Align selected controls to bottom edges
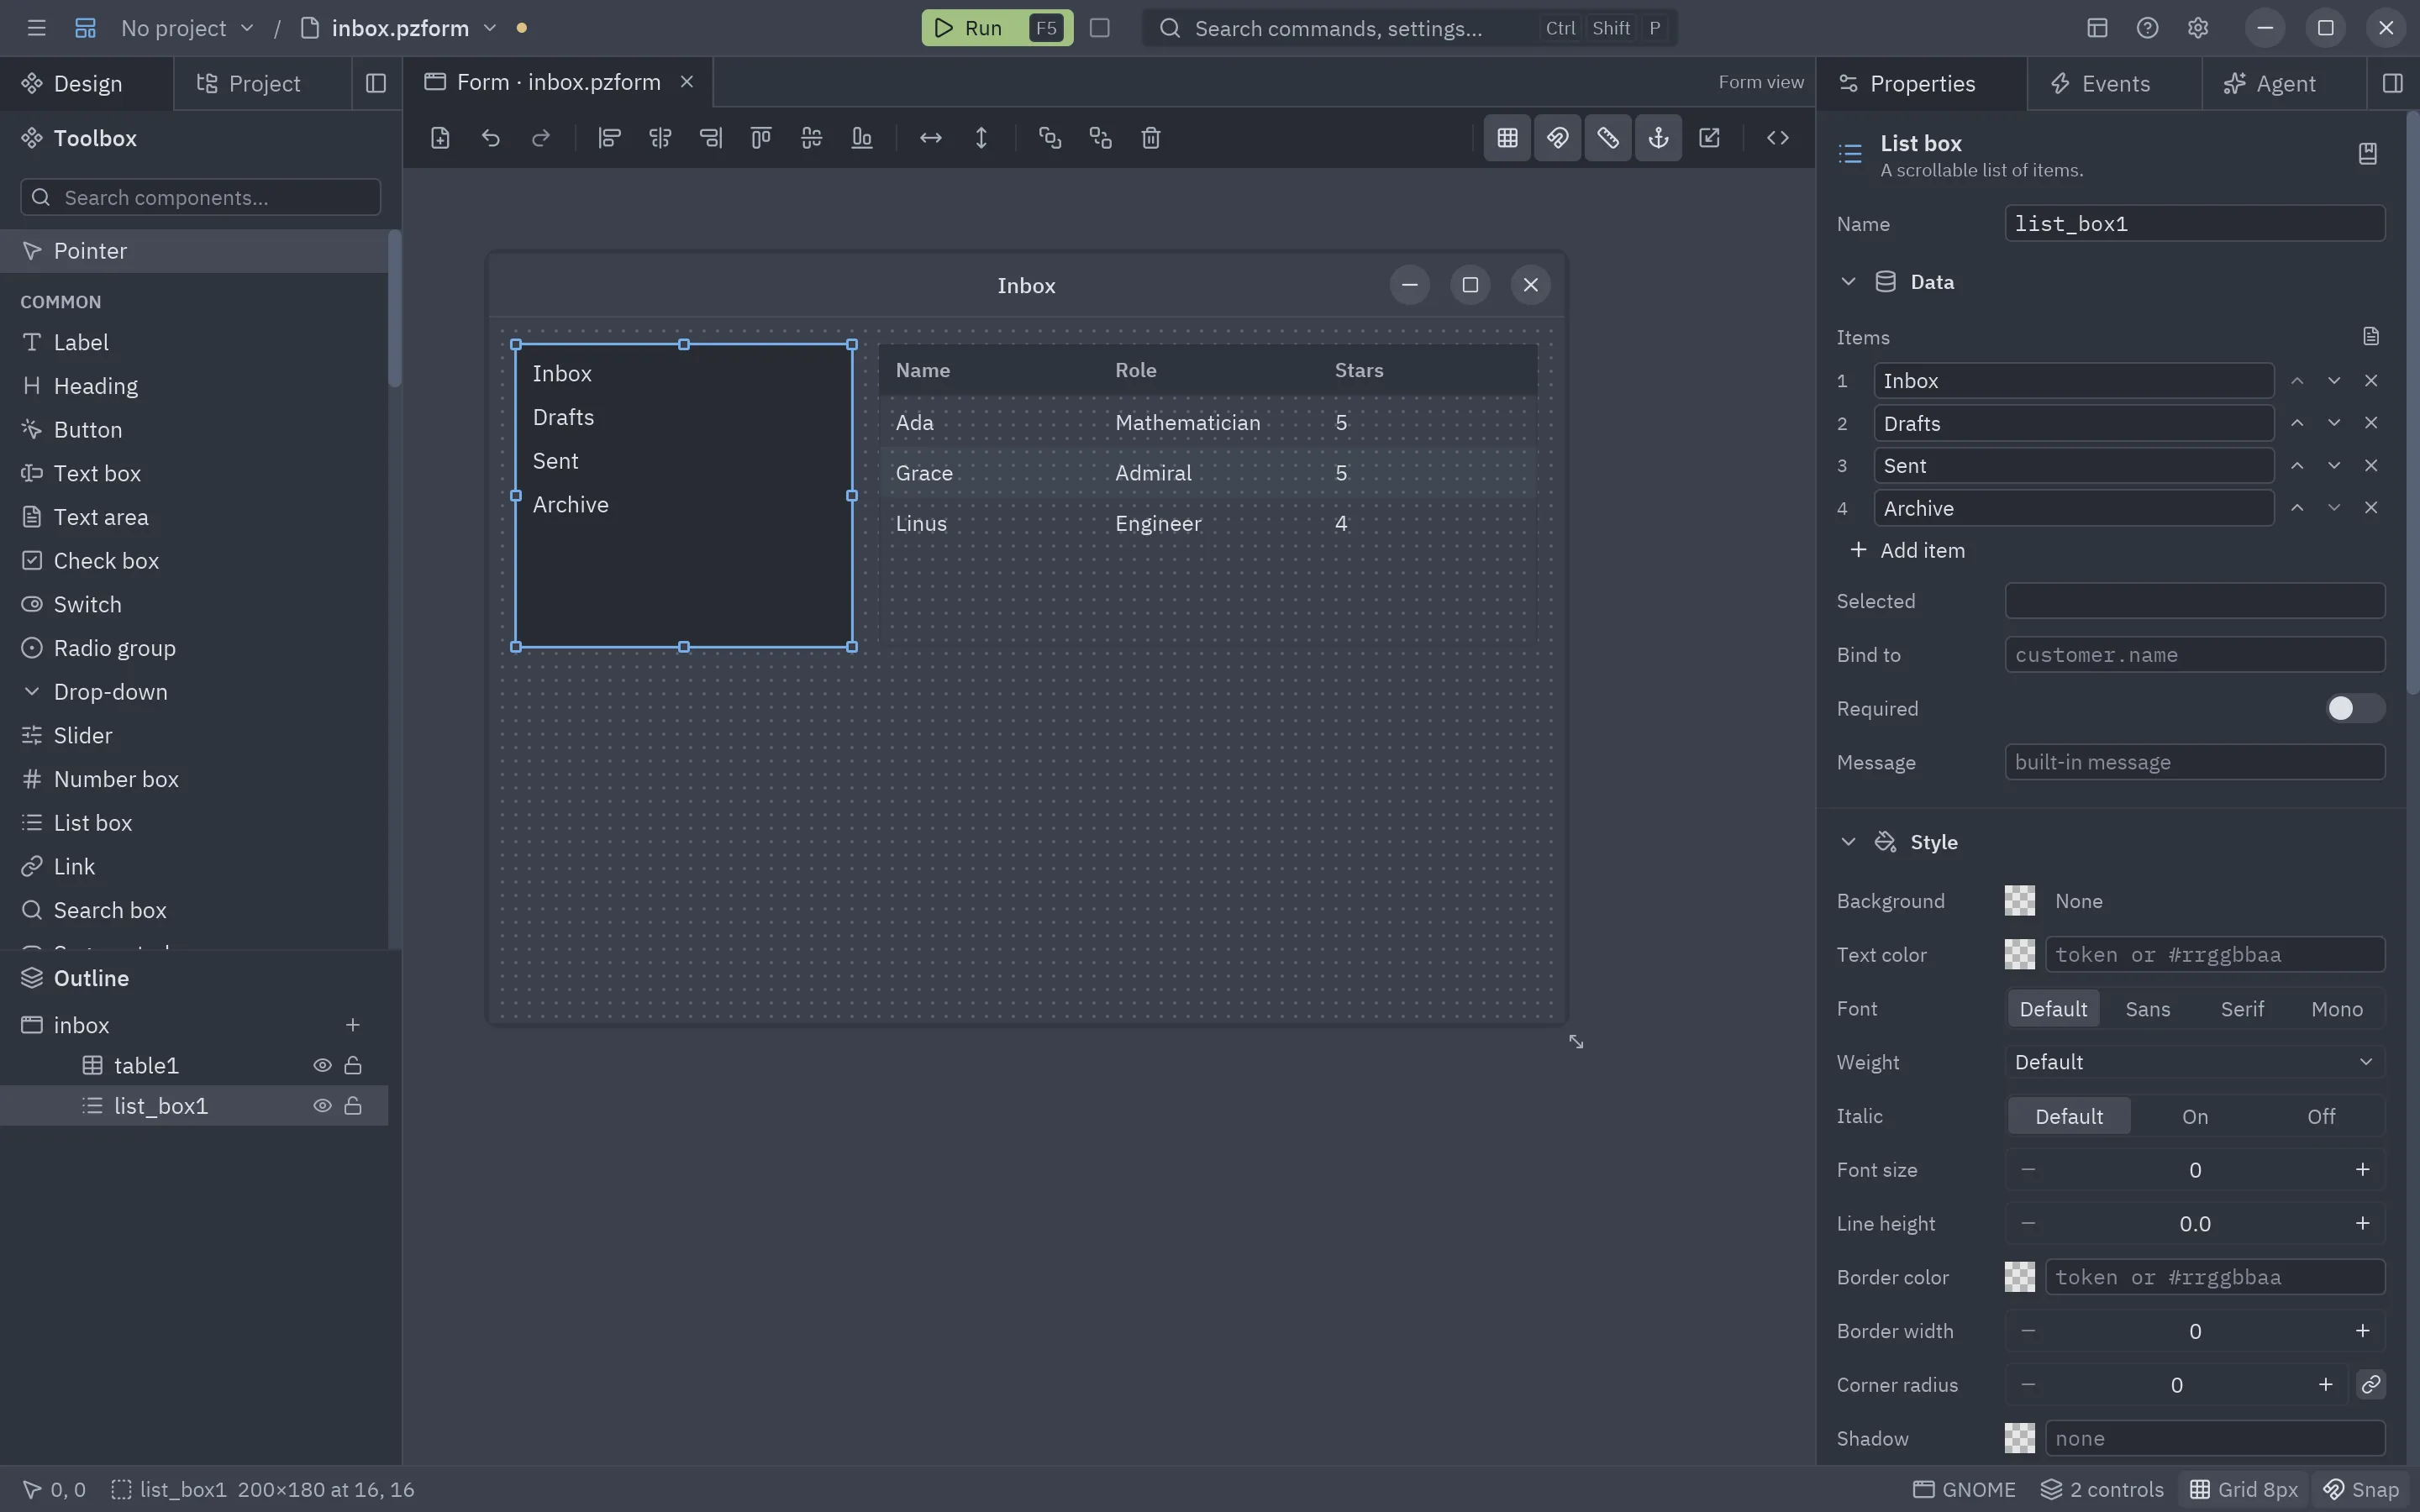2420x1512 pixels. (x=861, y=138)
